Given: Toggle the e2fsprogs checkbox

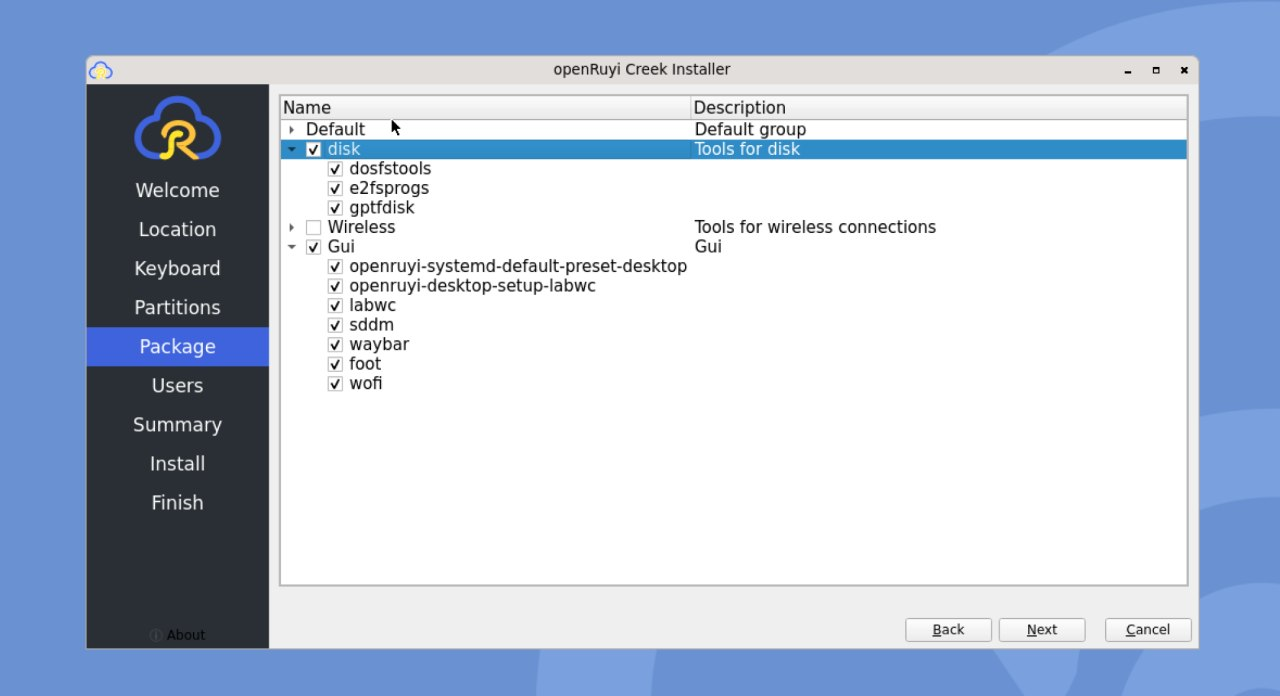Looking at the screenshot, I should (x=335, y=188).
